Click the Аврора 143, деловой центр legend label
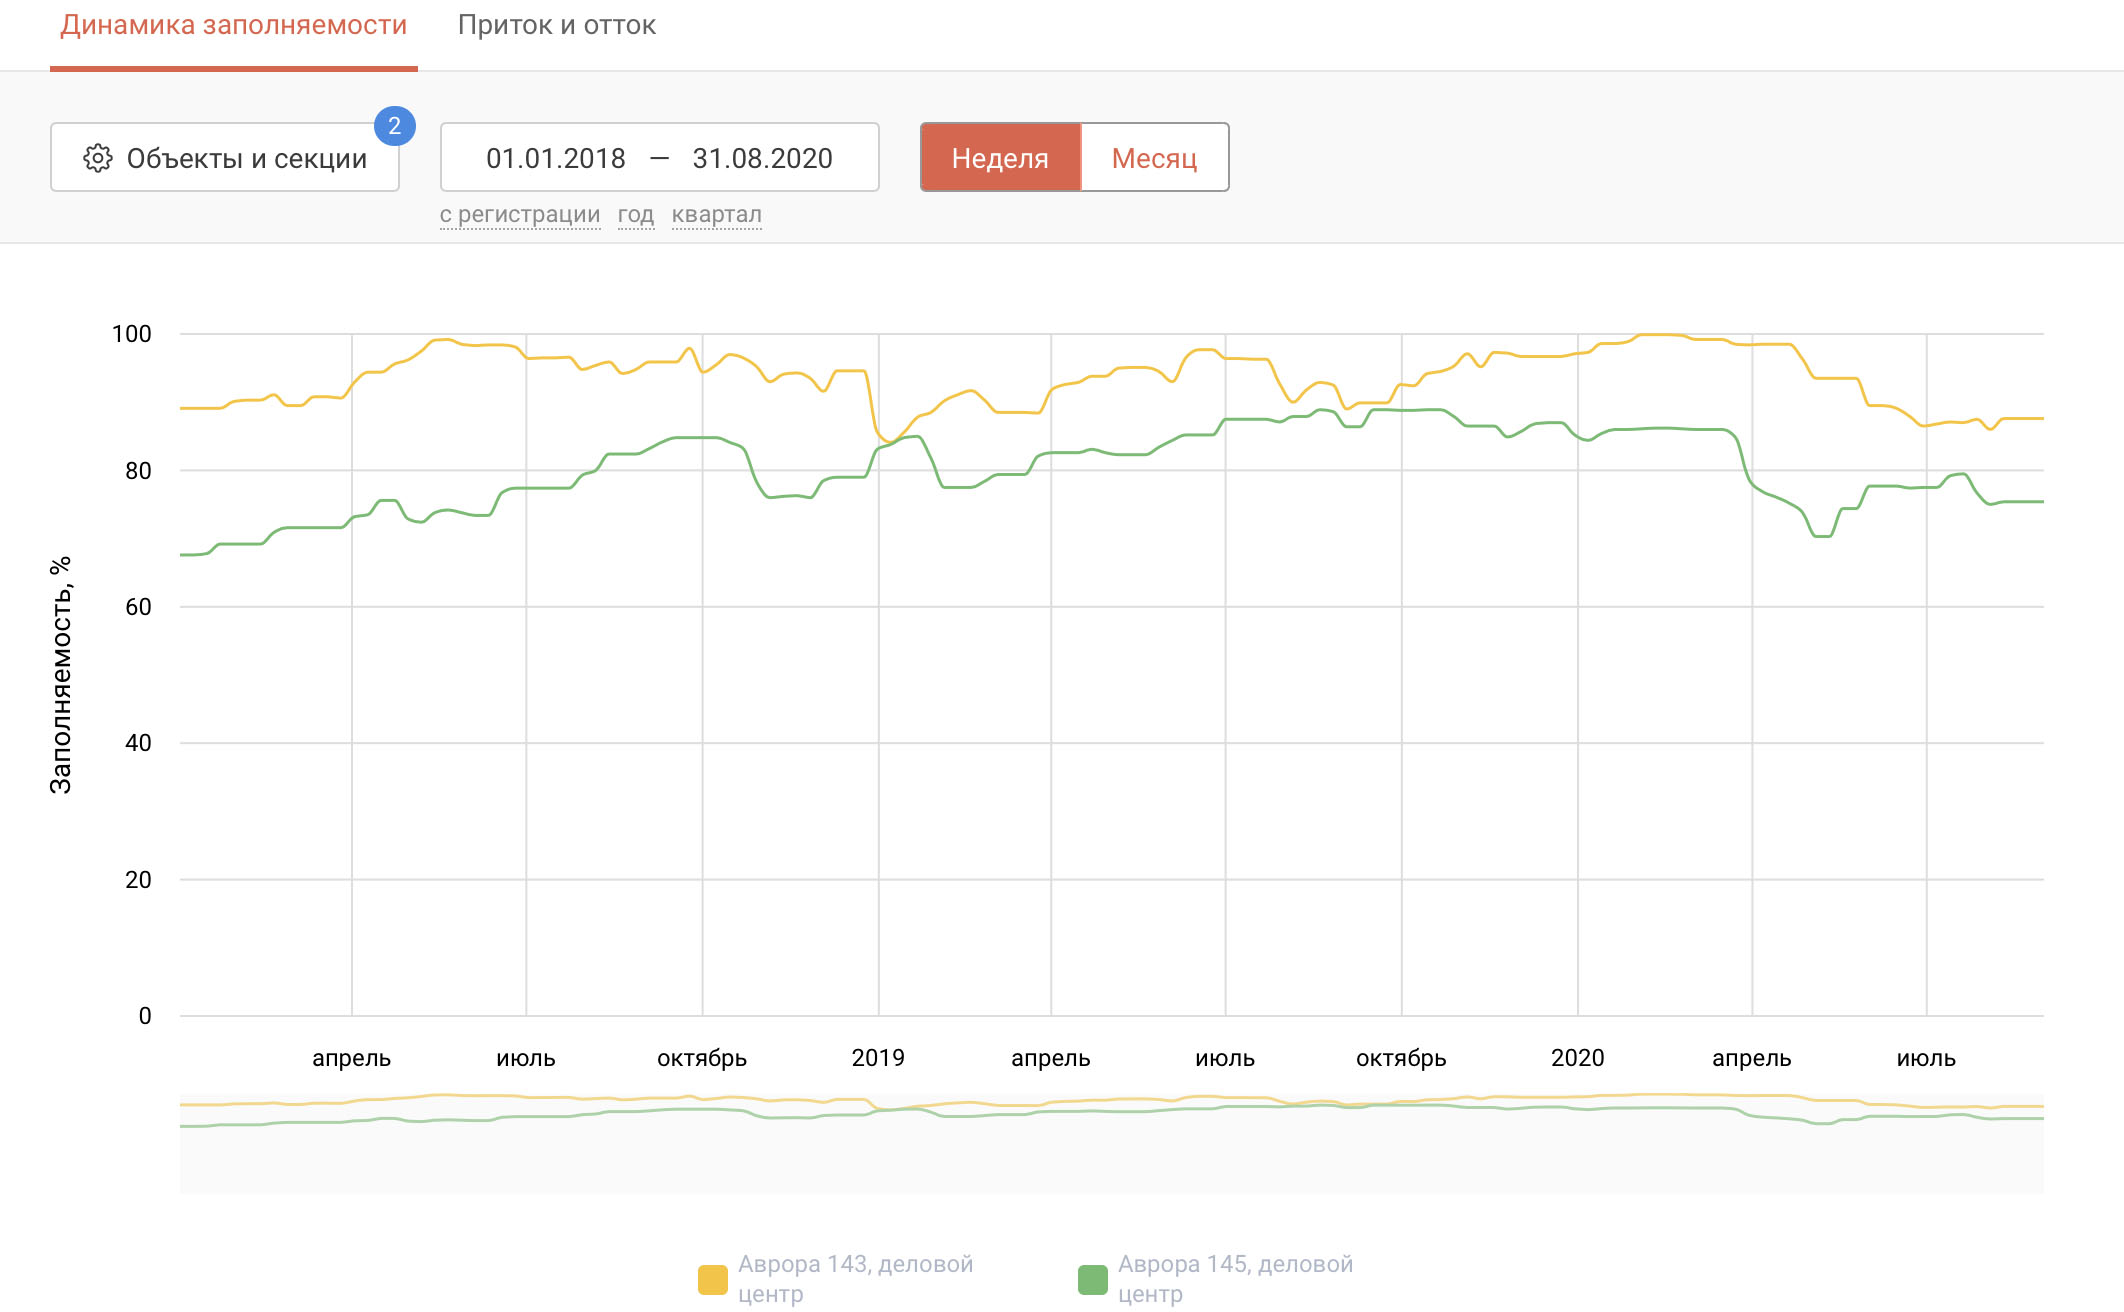The image size is (2124, 1312). [x=856, y=1279]
